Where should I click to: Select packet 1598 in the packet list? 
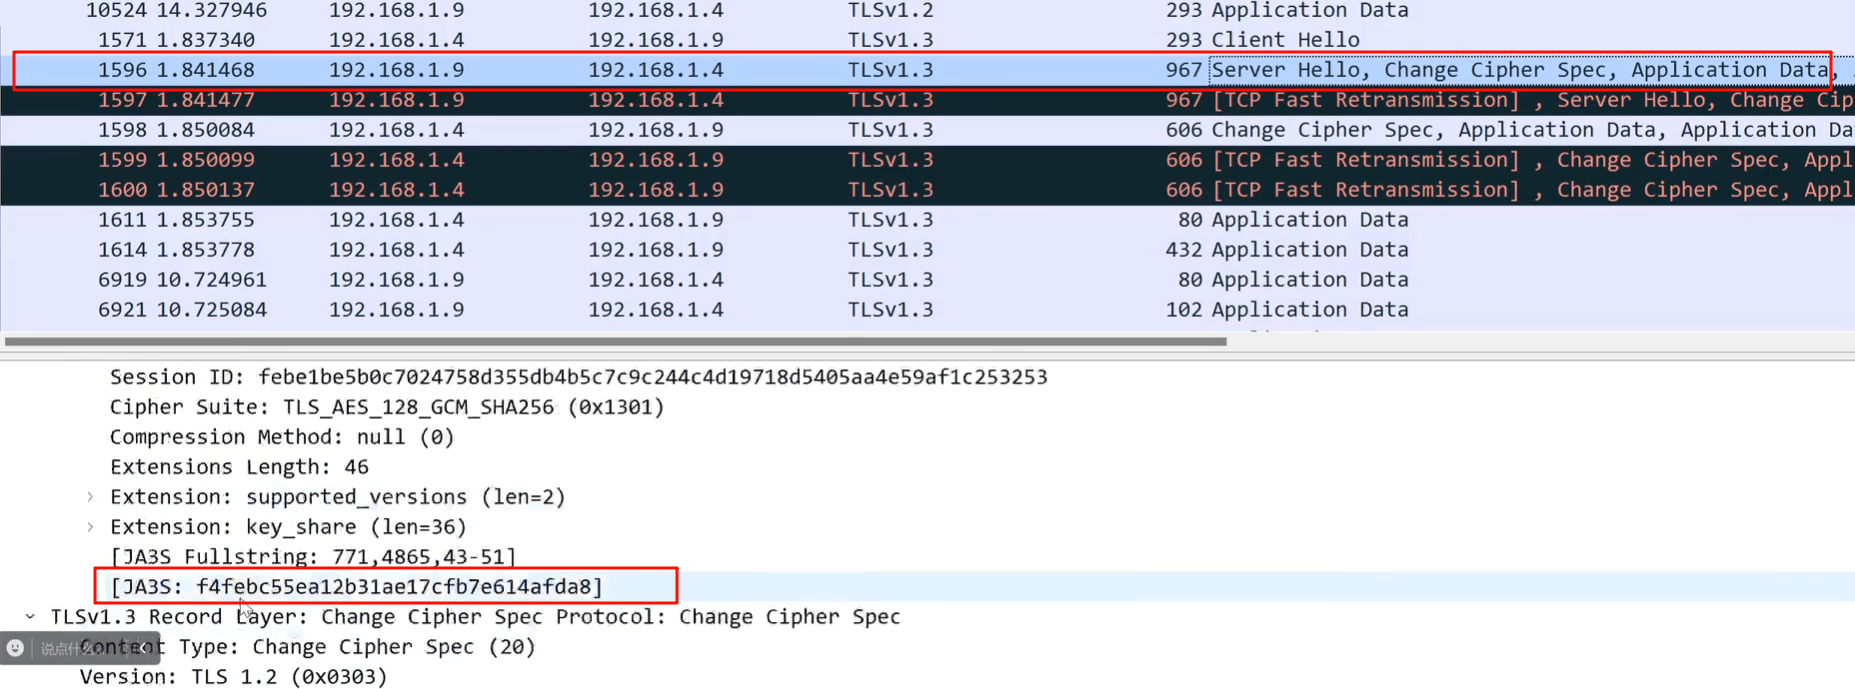point(927,130)
